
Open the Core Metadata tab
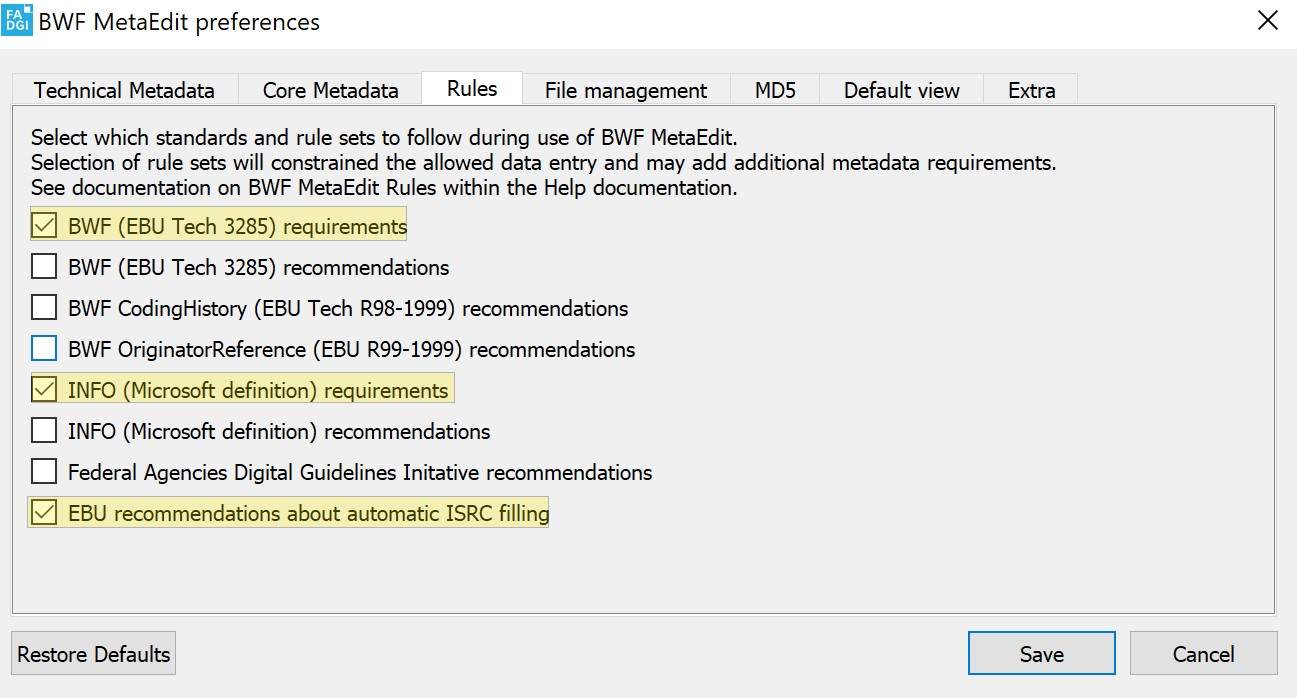coord(331,90)
